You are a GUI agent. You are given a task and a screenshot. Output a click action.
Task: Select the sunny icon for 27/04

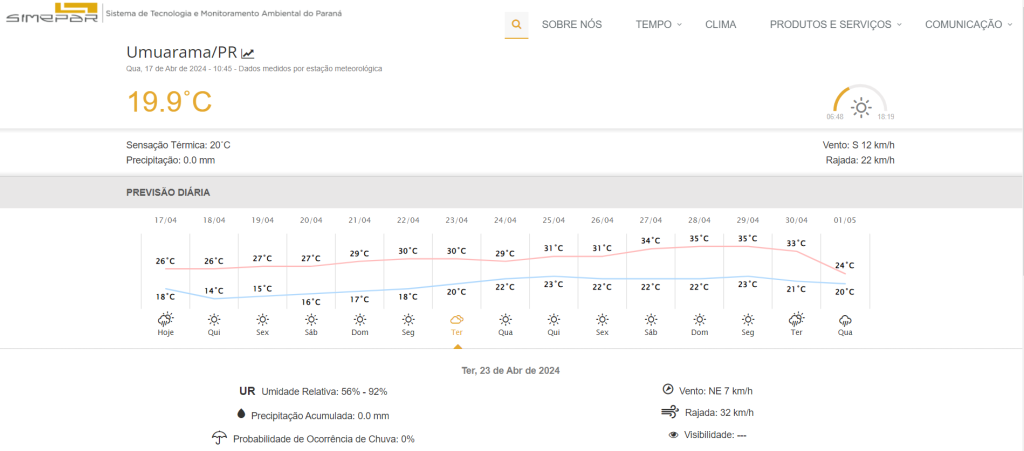[651, 319]
